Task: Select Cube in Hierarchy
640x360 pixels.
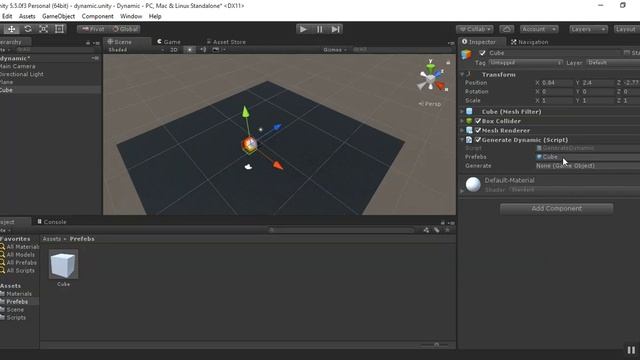Action: [x=50, y=90]
